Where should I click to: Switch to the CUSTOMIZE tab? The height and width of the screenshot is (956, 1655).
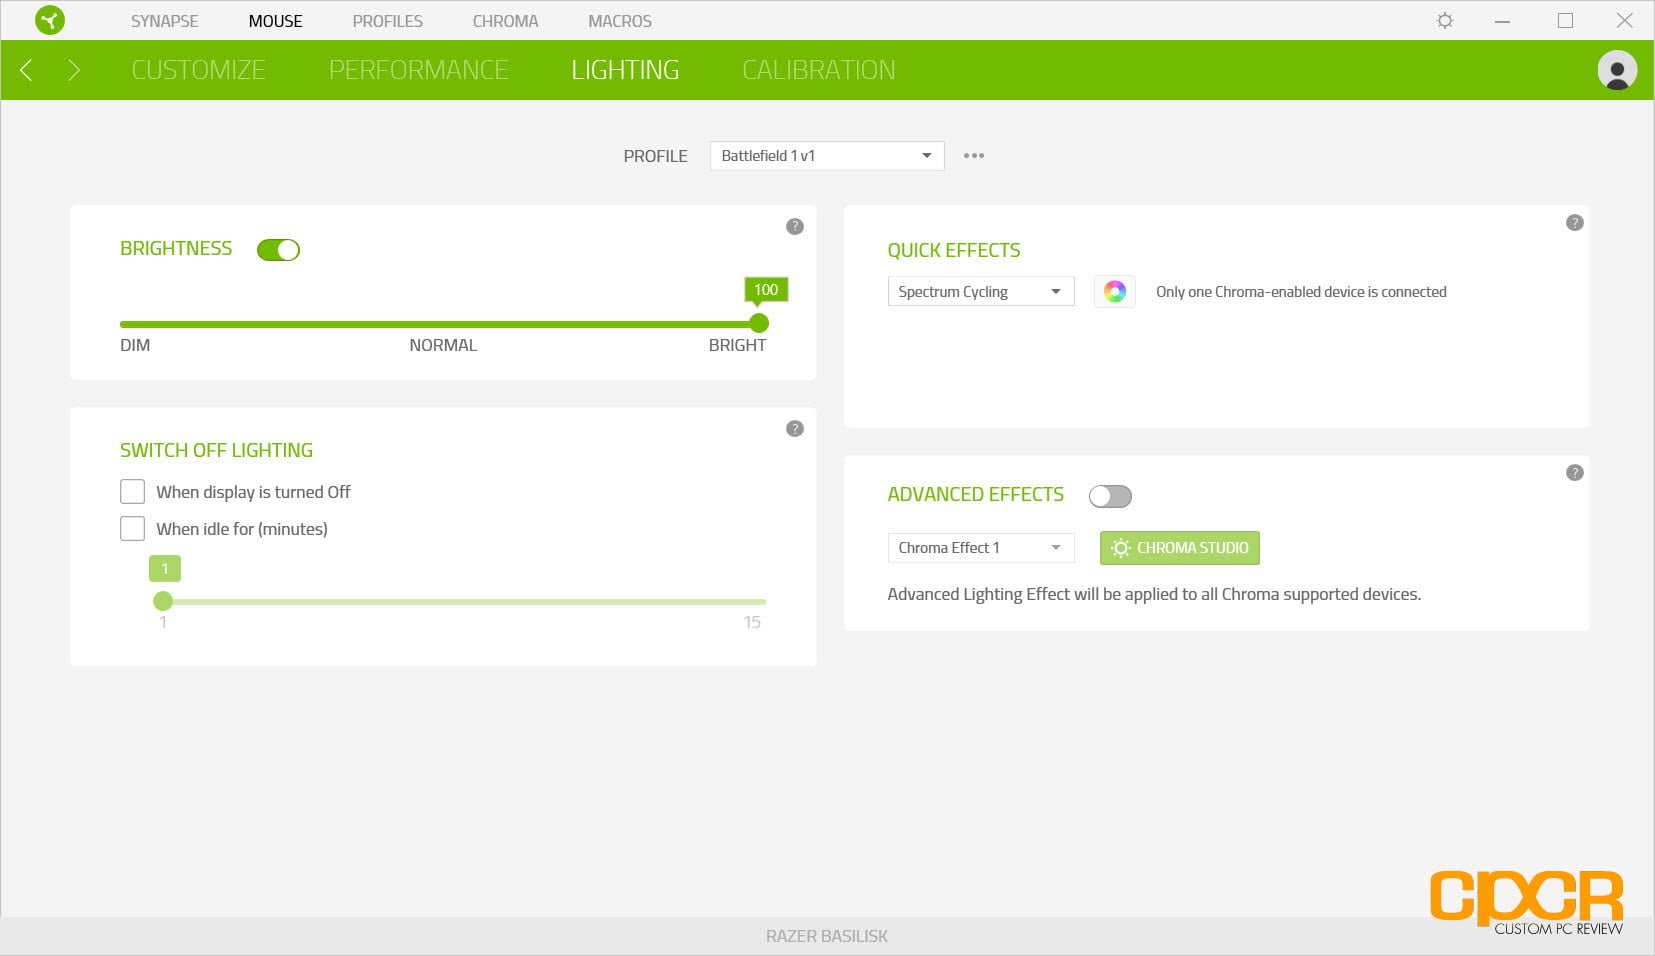click(x=199, y=70)
